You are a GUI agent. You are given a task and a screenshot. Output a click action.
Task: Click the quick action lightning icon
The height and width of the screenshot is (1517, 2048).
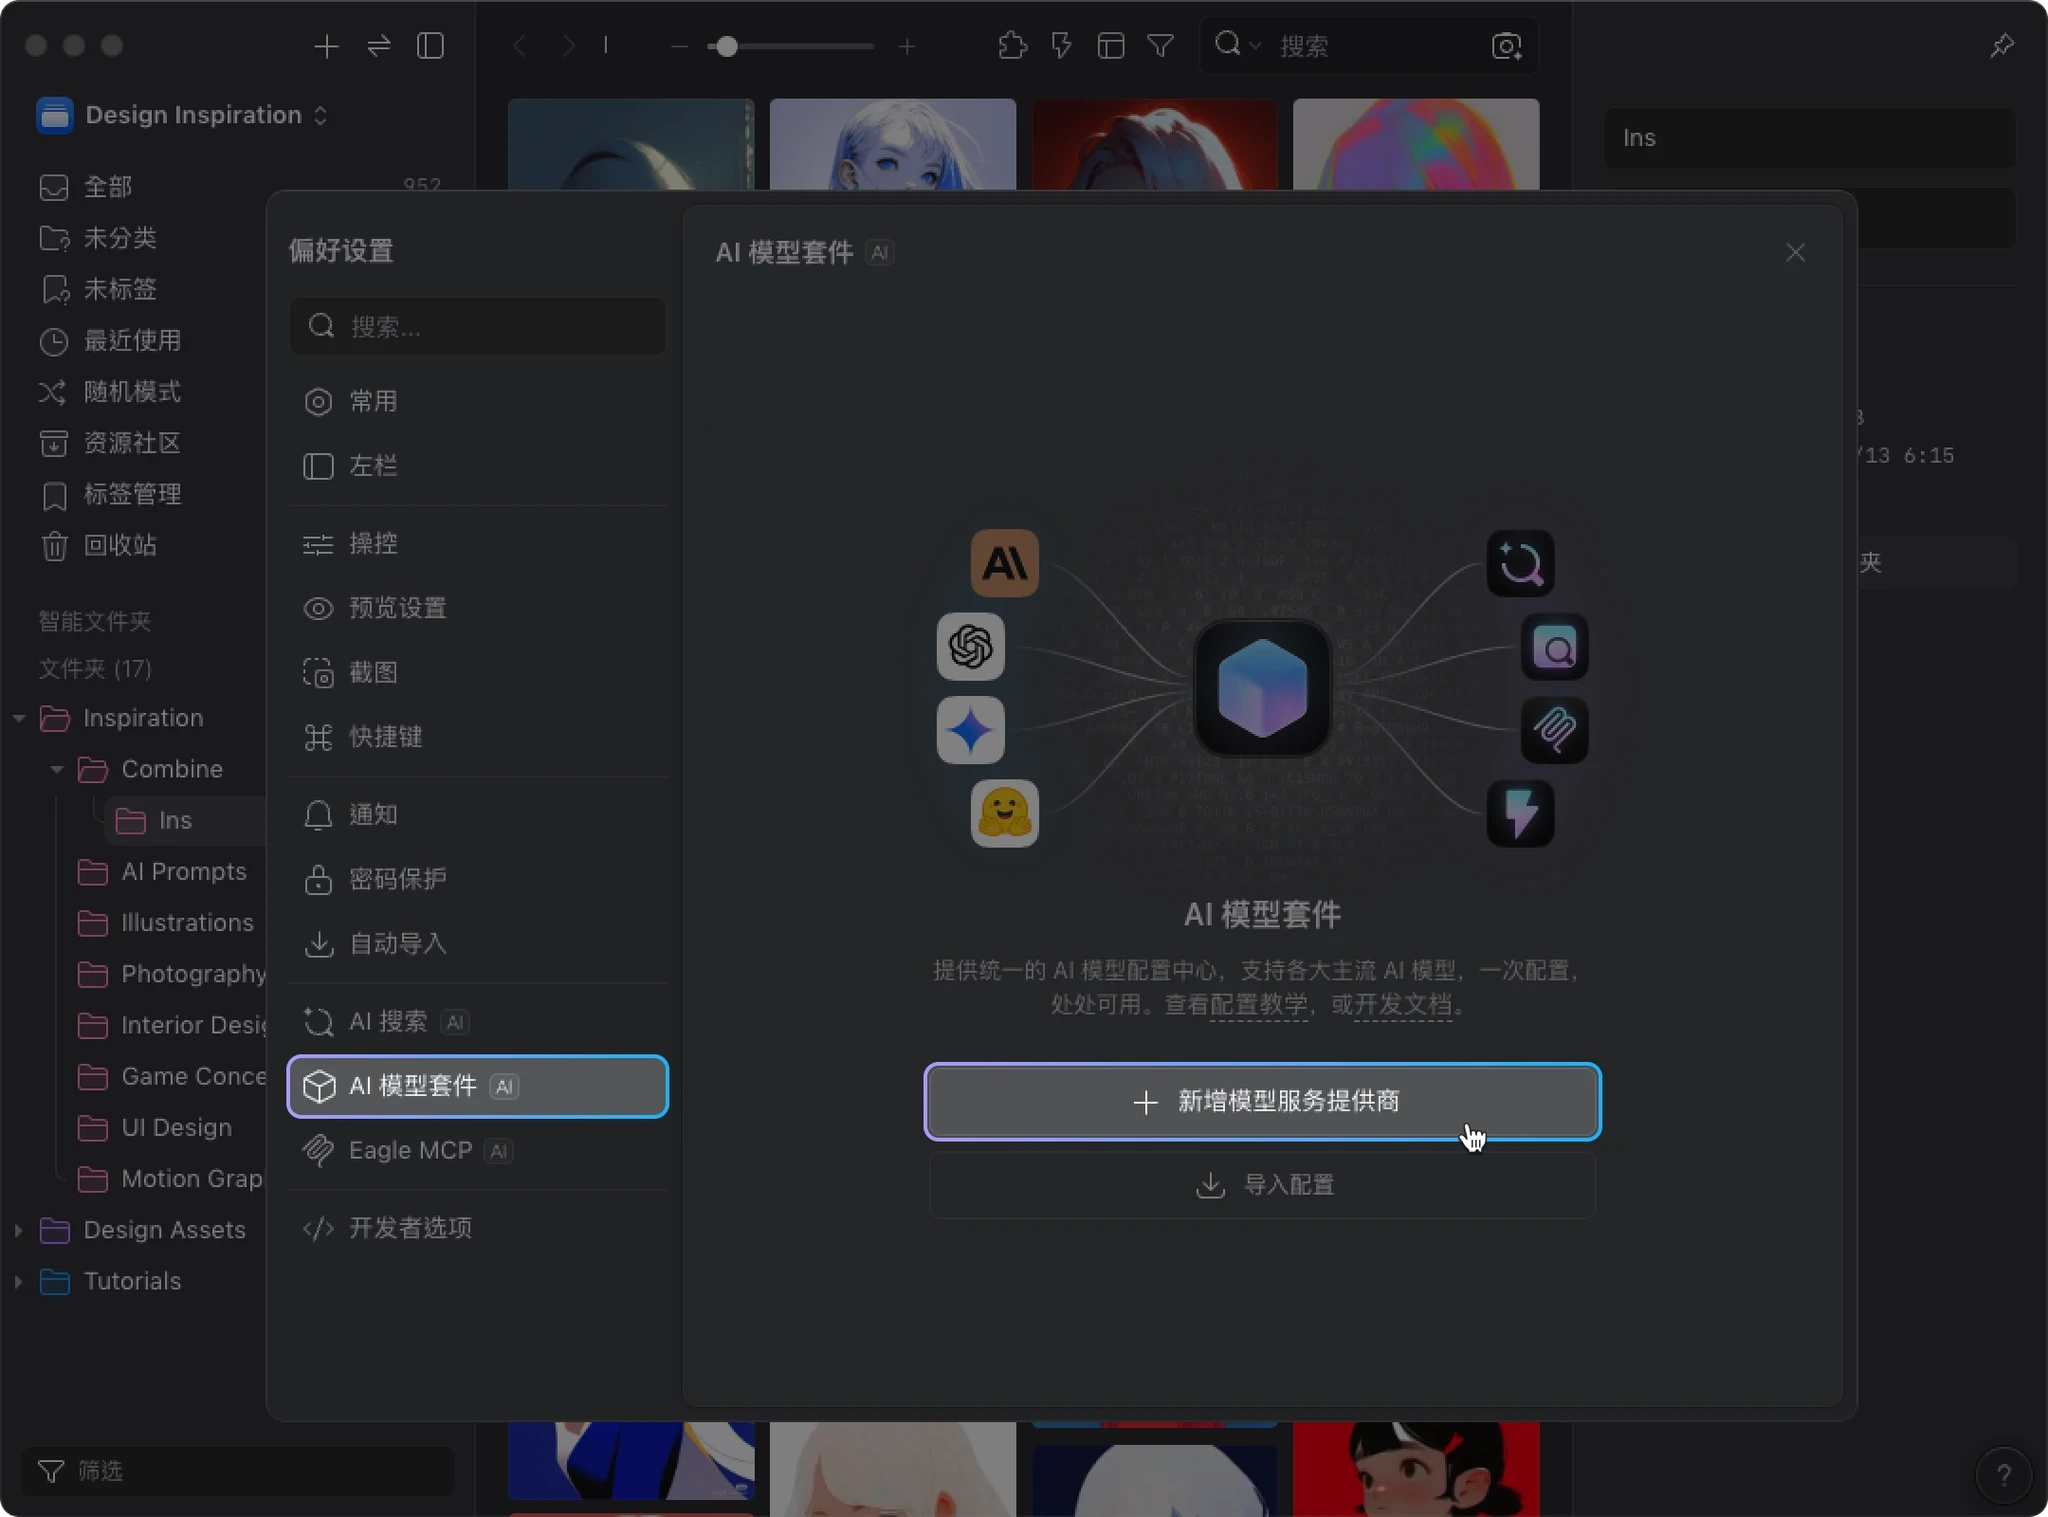[x=1061, y=46]
